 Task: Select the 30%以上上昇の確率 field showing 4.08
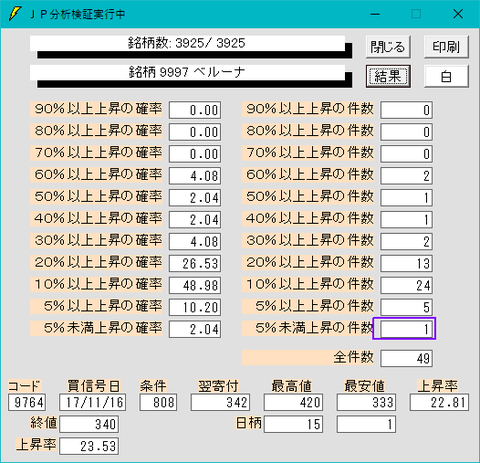195,242
